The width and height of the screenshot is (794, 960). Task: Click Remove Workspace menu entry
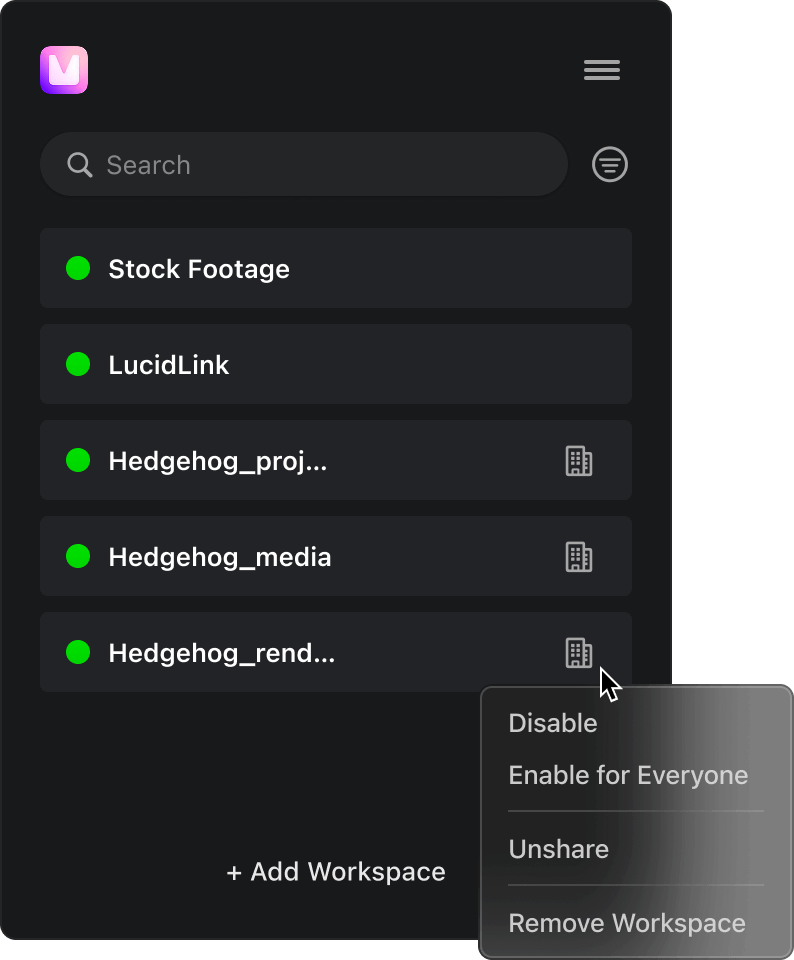click(x=627, y=923)
